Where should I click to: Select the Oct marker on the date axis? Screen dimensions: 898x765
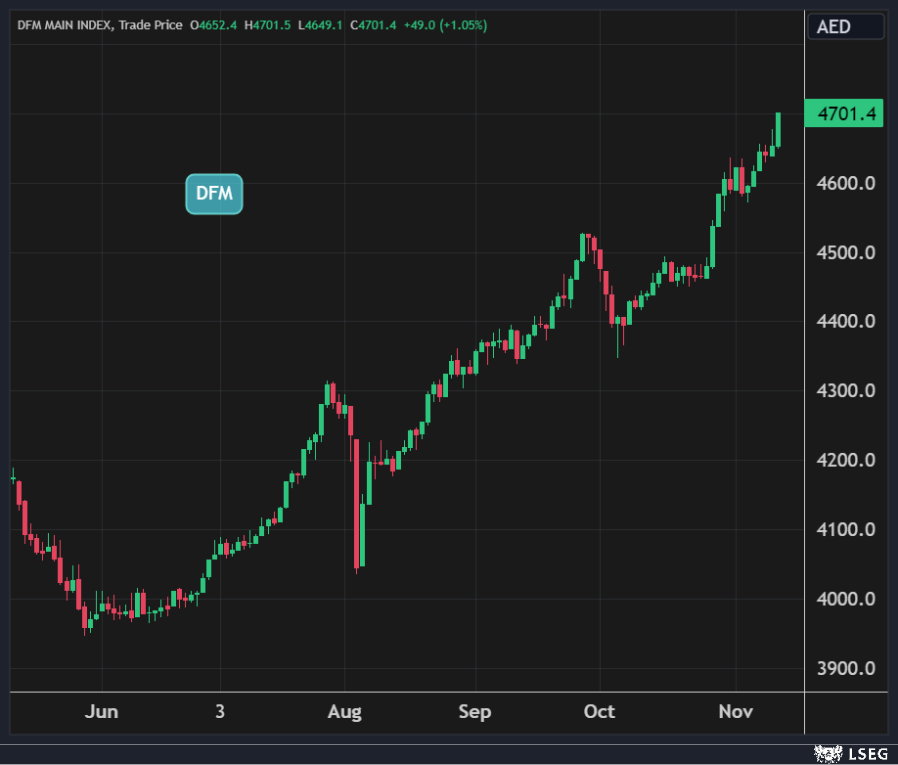click(x=599, y=712)
